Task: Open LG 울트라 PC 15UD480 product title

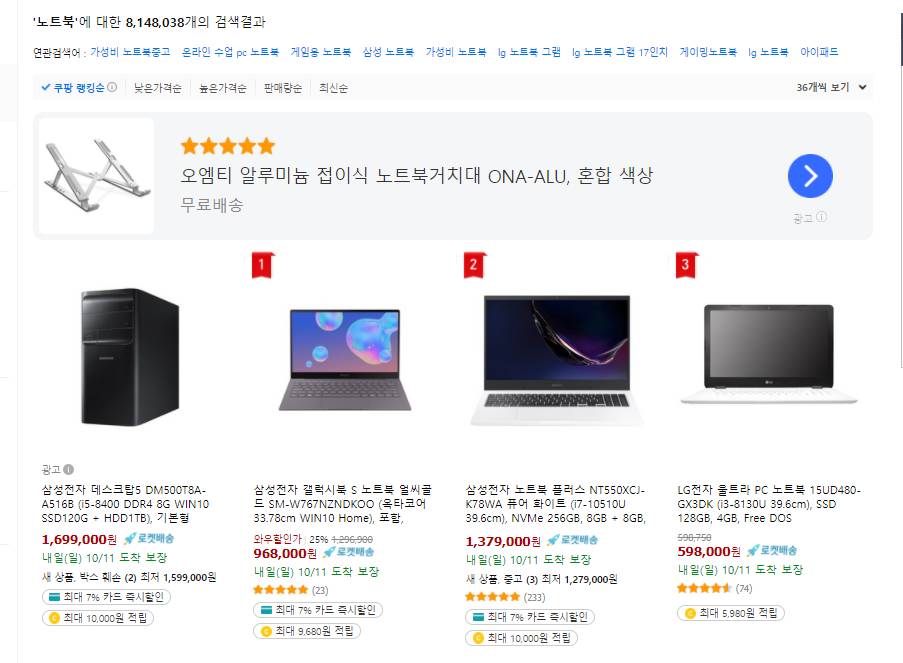Action: tap(769, 504)
